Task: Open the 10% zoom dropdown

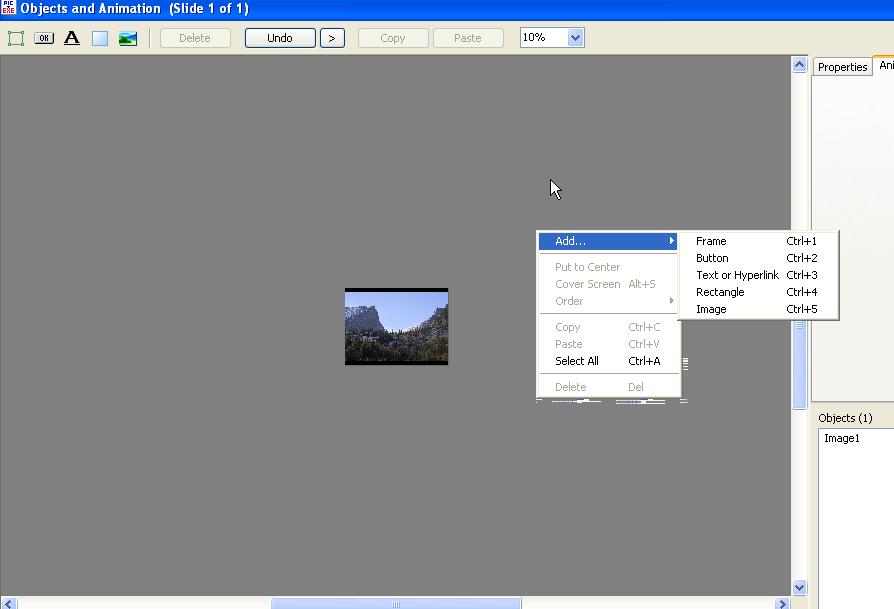Action: (575, 38)
